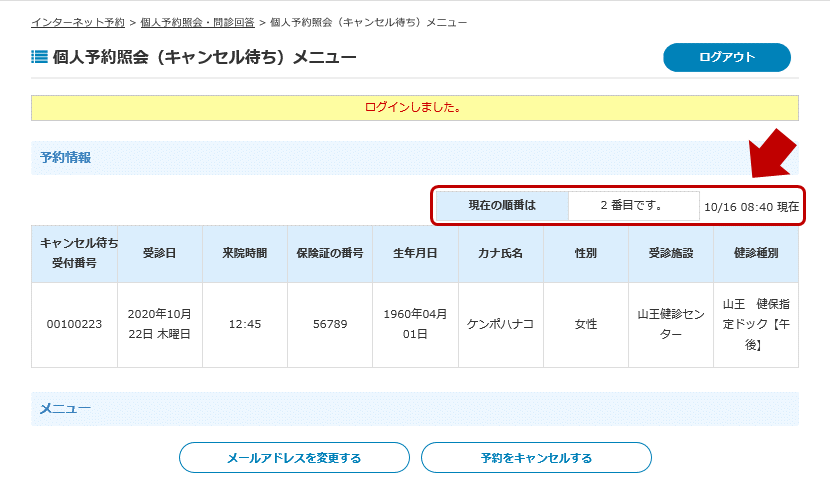Click the 生年月日 column header
Screen dimensions: 830x490
(415, 253)
